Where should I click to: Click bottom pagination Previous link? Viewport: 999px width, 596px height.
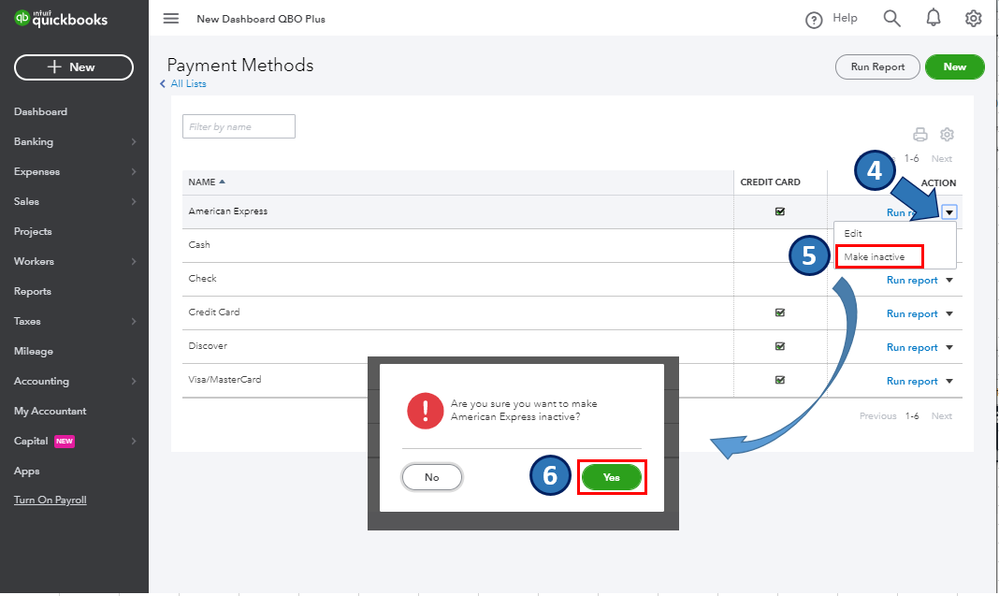coord(877,416)
